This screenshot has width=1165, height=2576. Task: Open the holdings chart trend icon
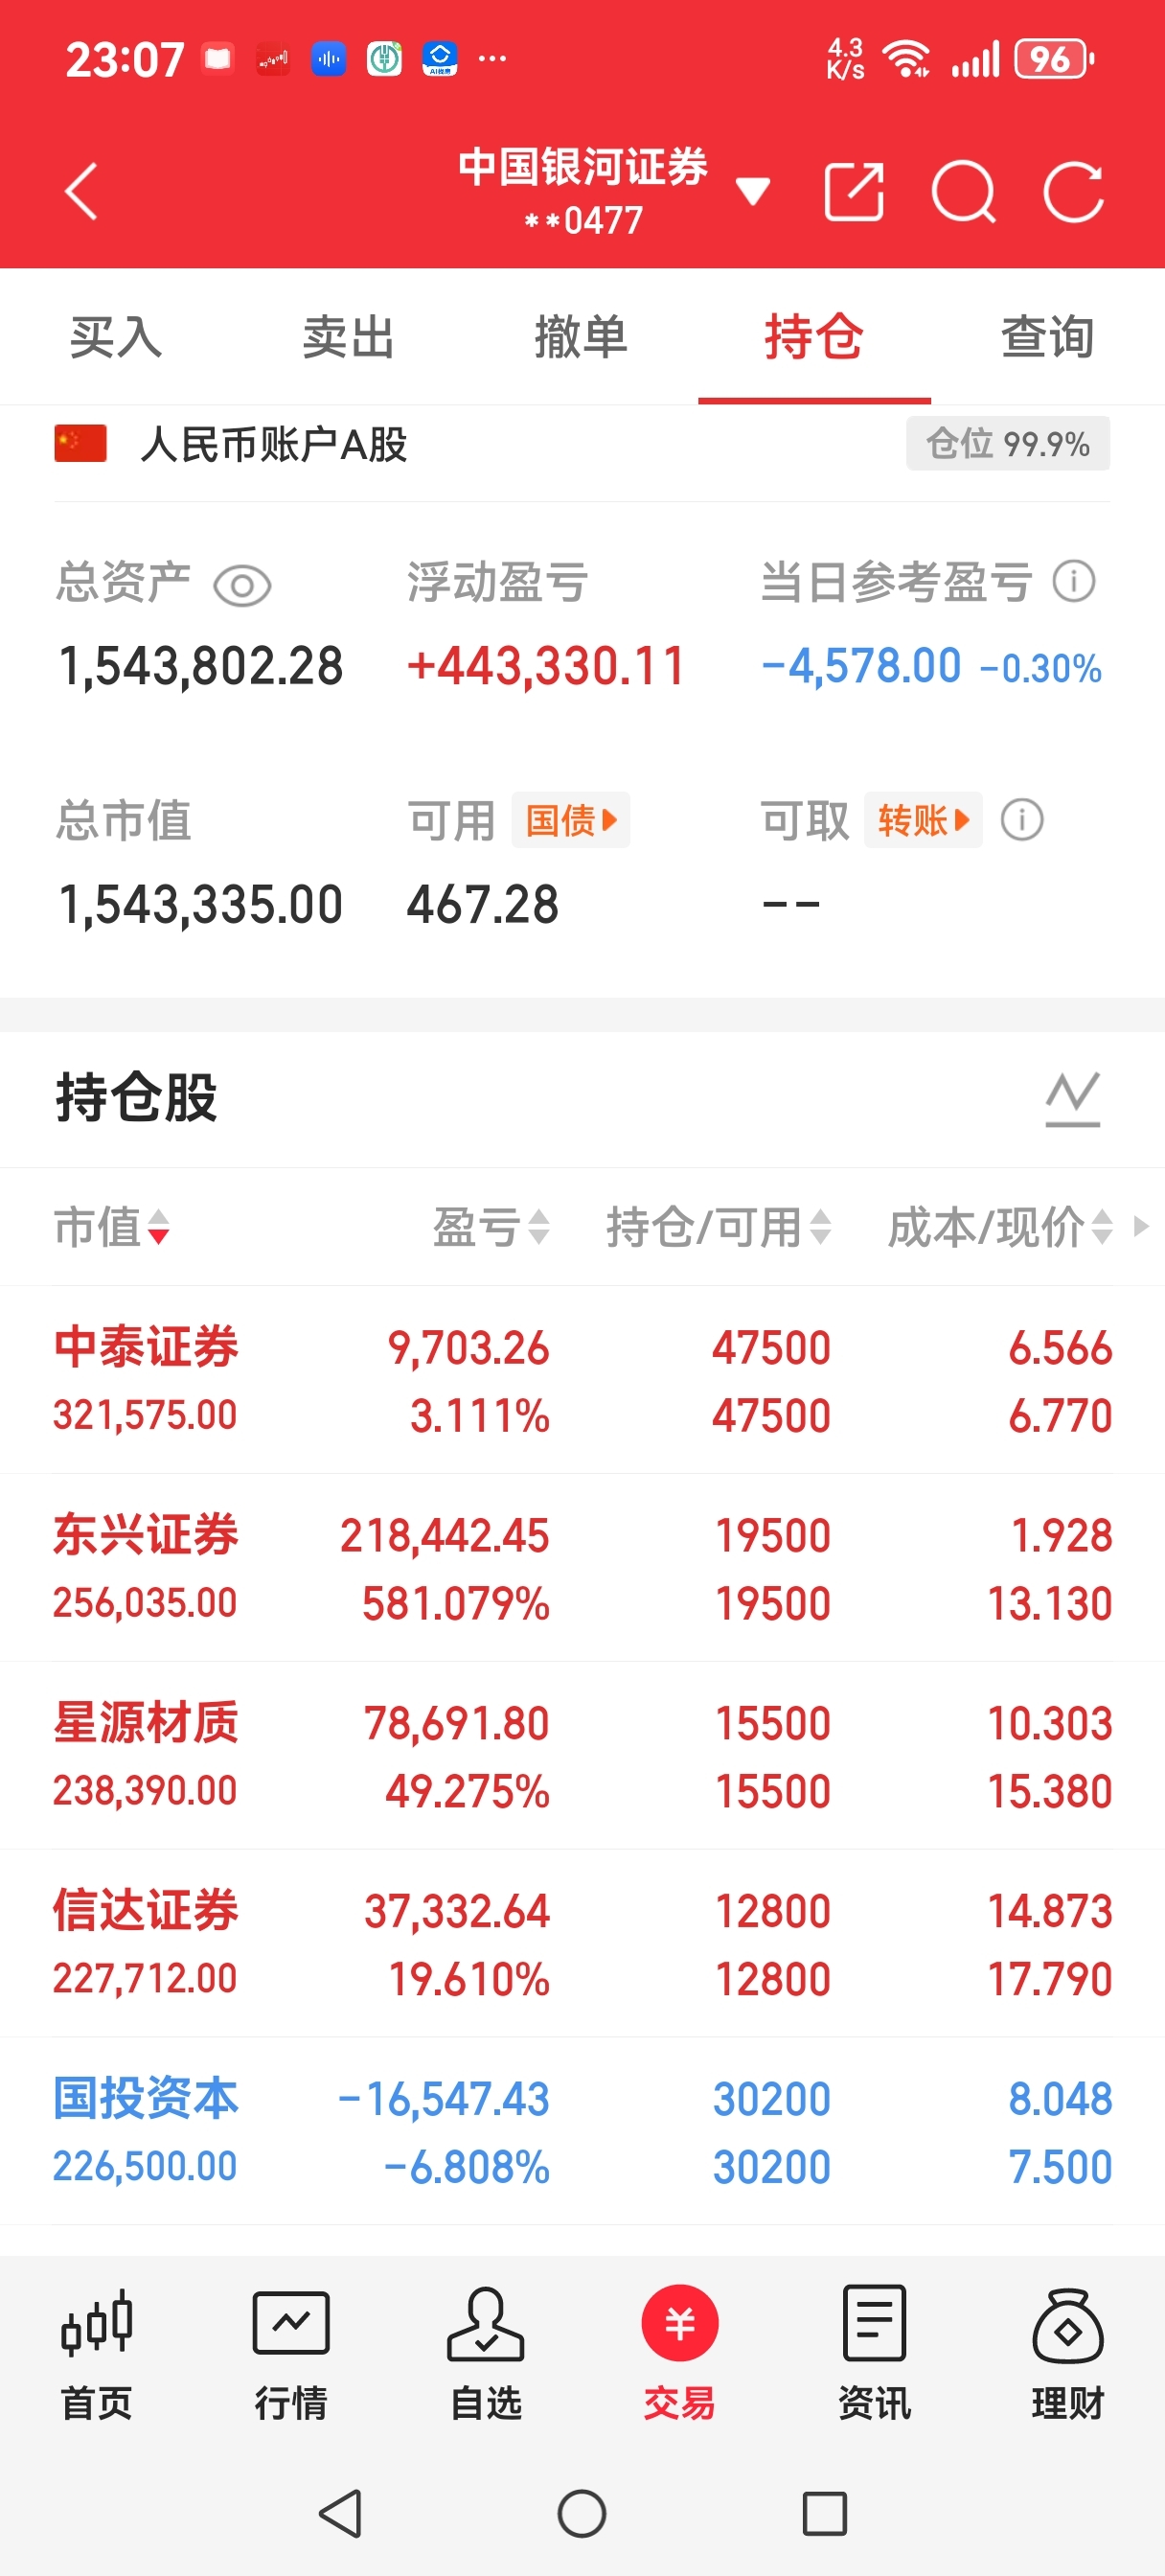pyautogui.click(x=1072, y=1098)
